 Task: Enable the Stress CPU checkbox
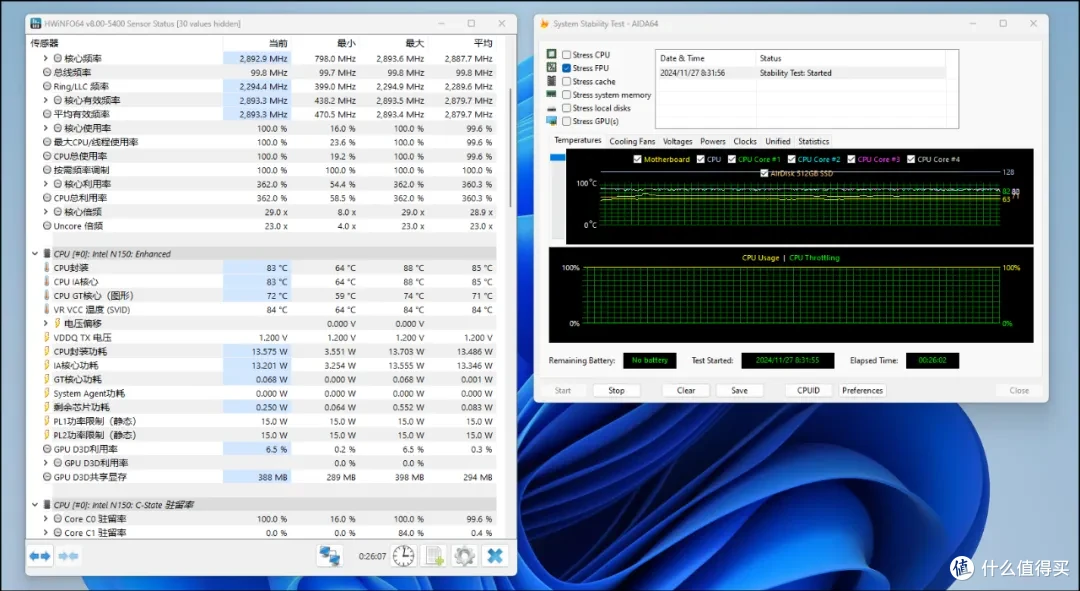pyautogui.click(x=566, y=54)
